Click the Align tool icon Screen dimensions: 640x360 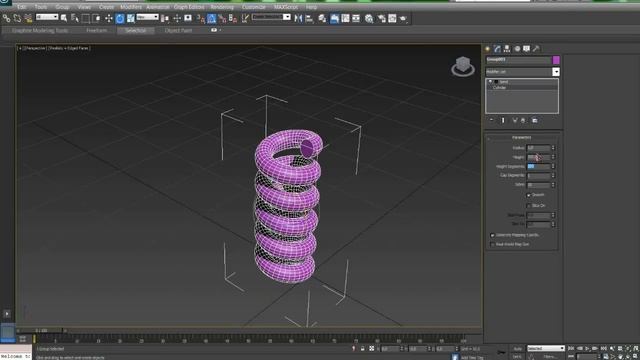click(x=309, y=18)
